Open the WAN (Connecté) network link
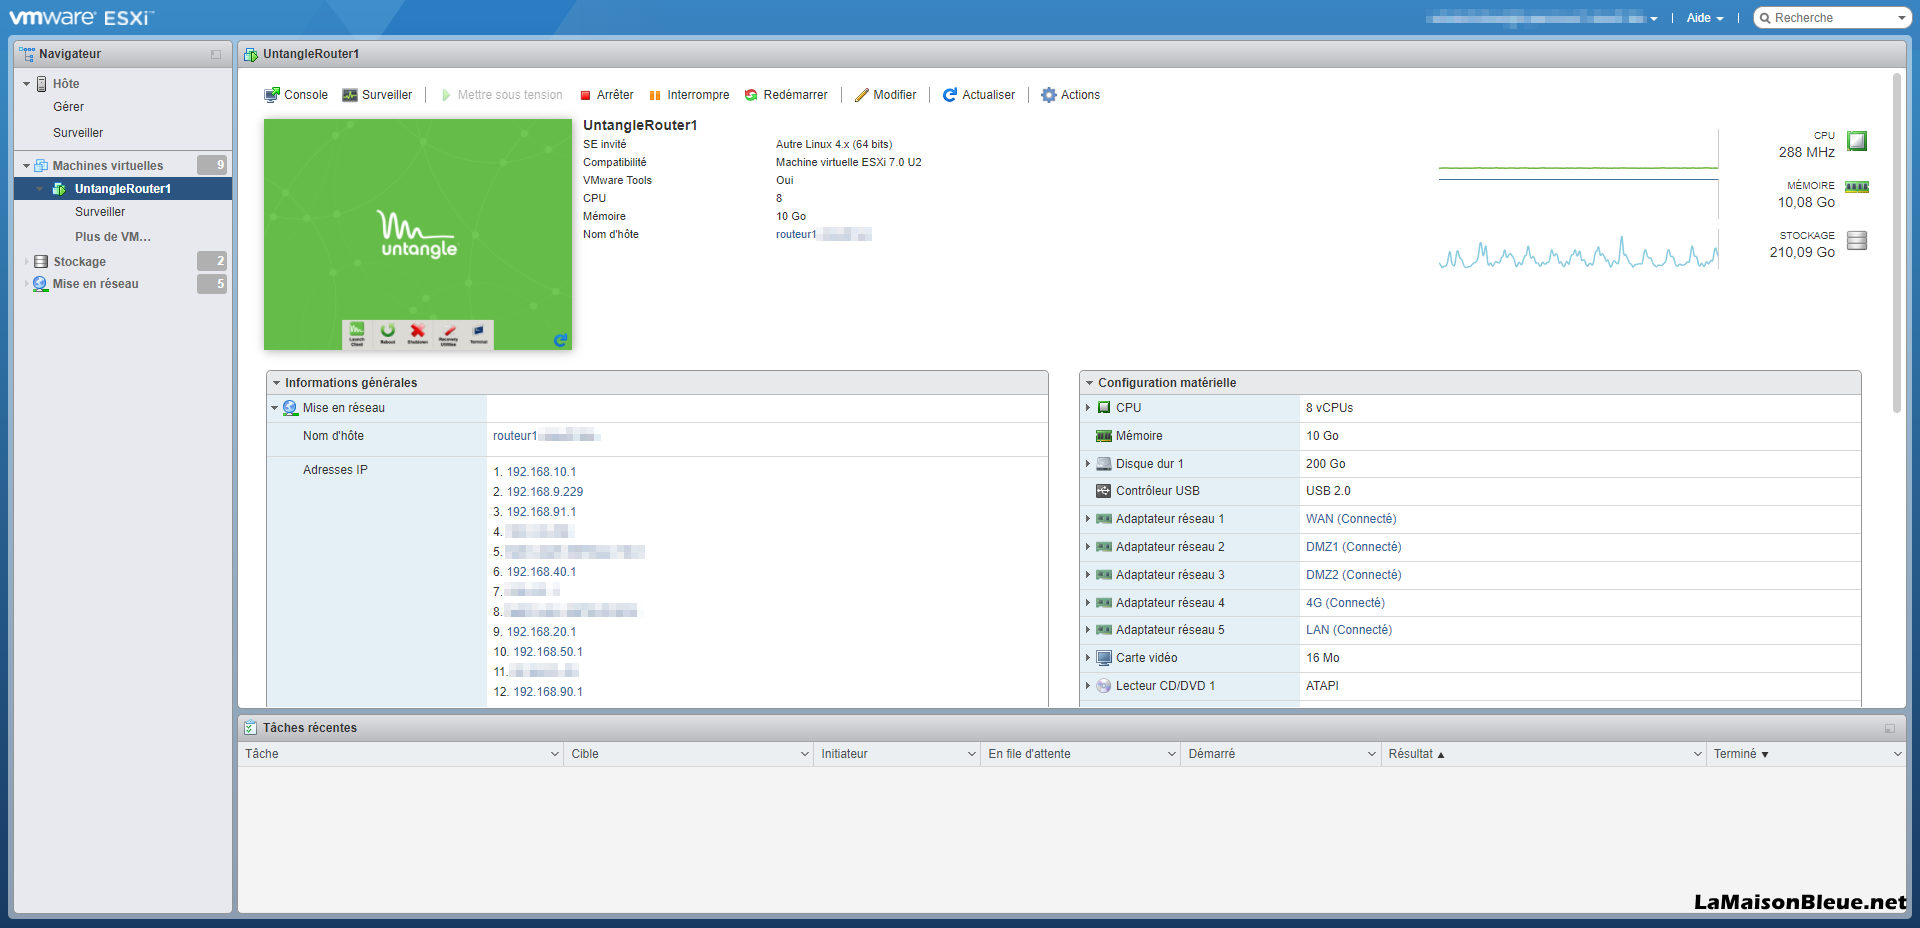This screenshot has height=928, width=1920. [x=1351, y=519]
